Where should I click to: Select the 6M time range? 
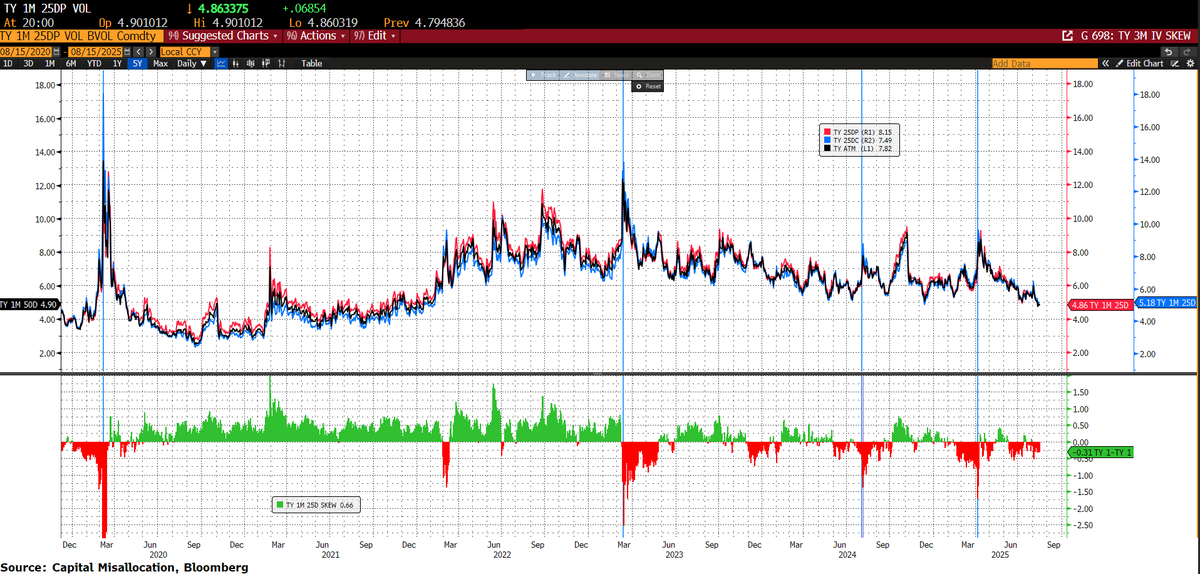(x=71, y=63)
